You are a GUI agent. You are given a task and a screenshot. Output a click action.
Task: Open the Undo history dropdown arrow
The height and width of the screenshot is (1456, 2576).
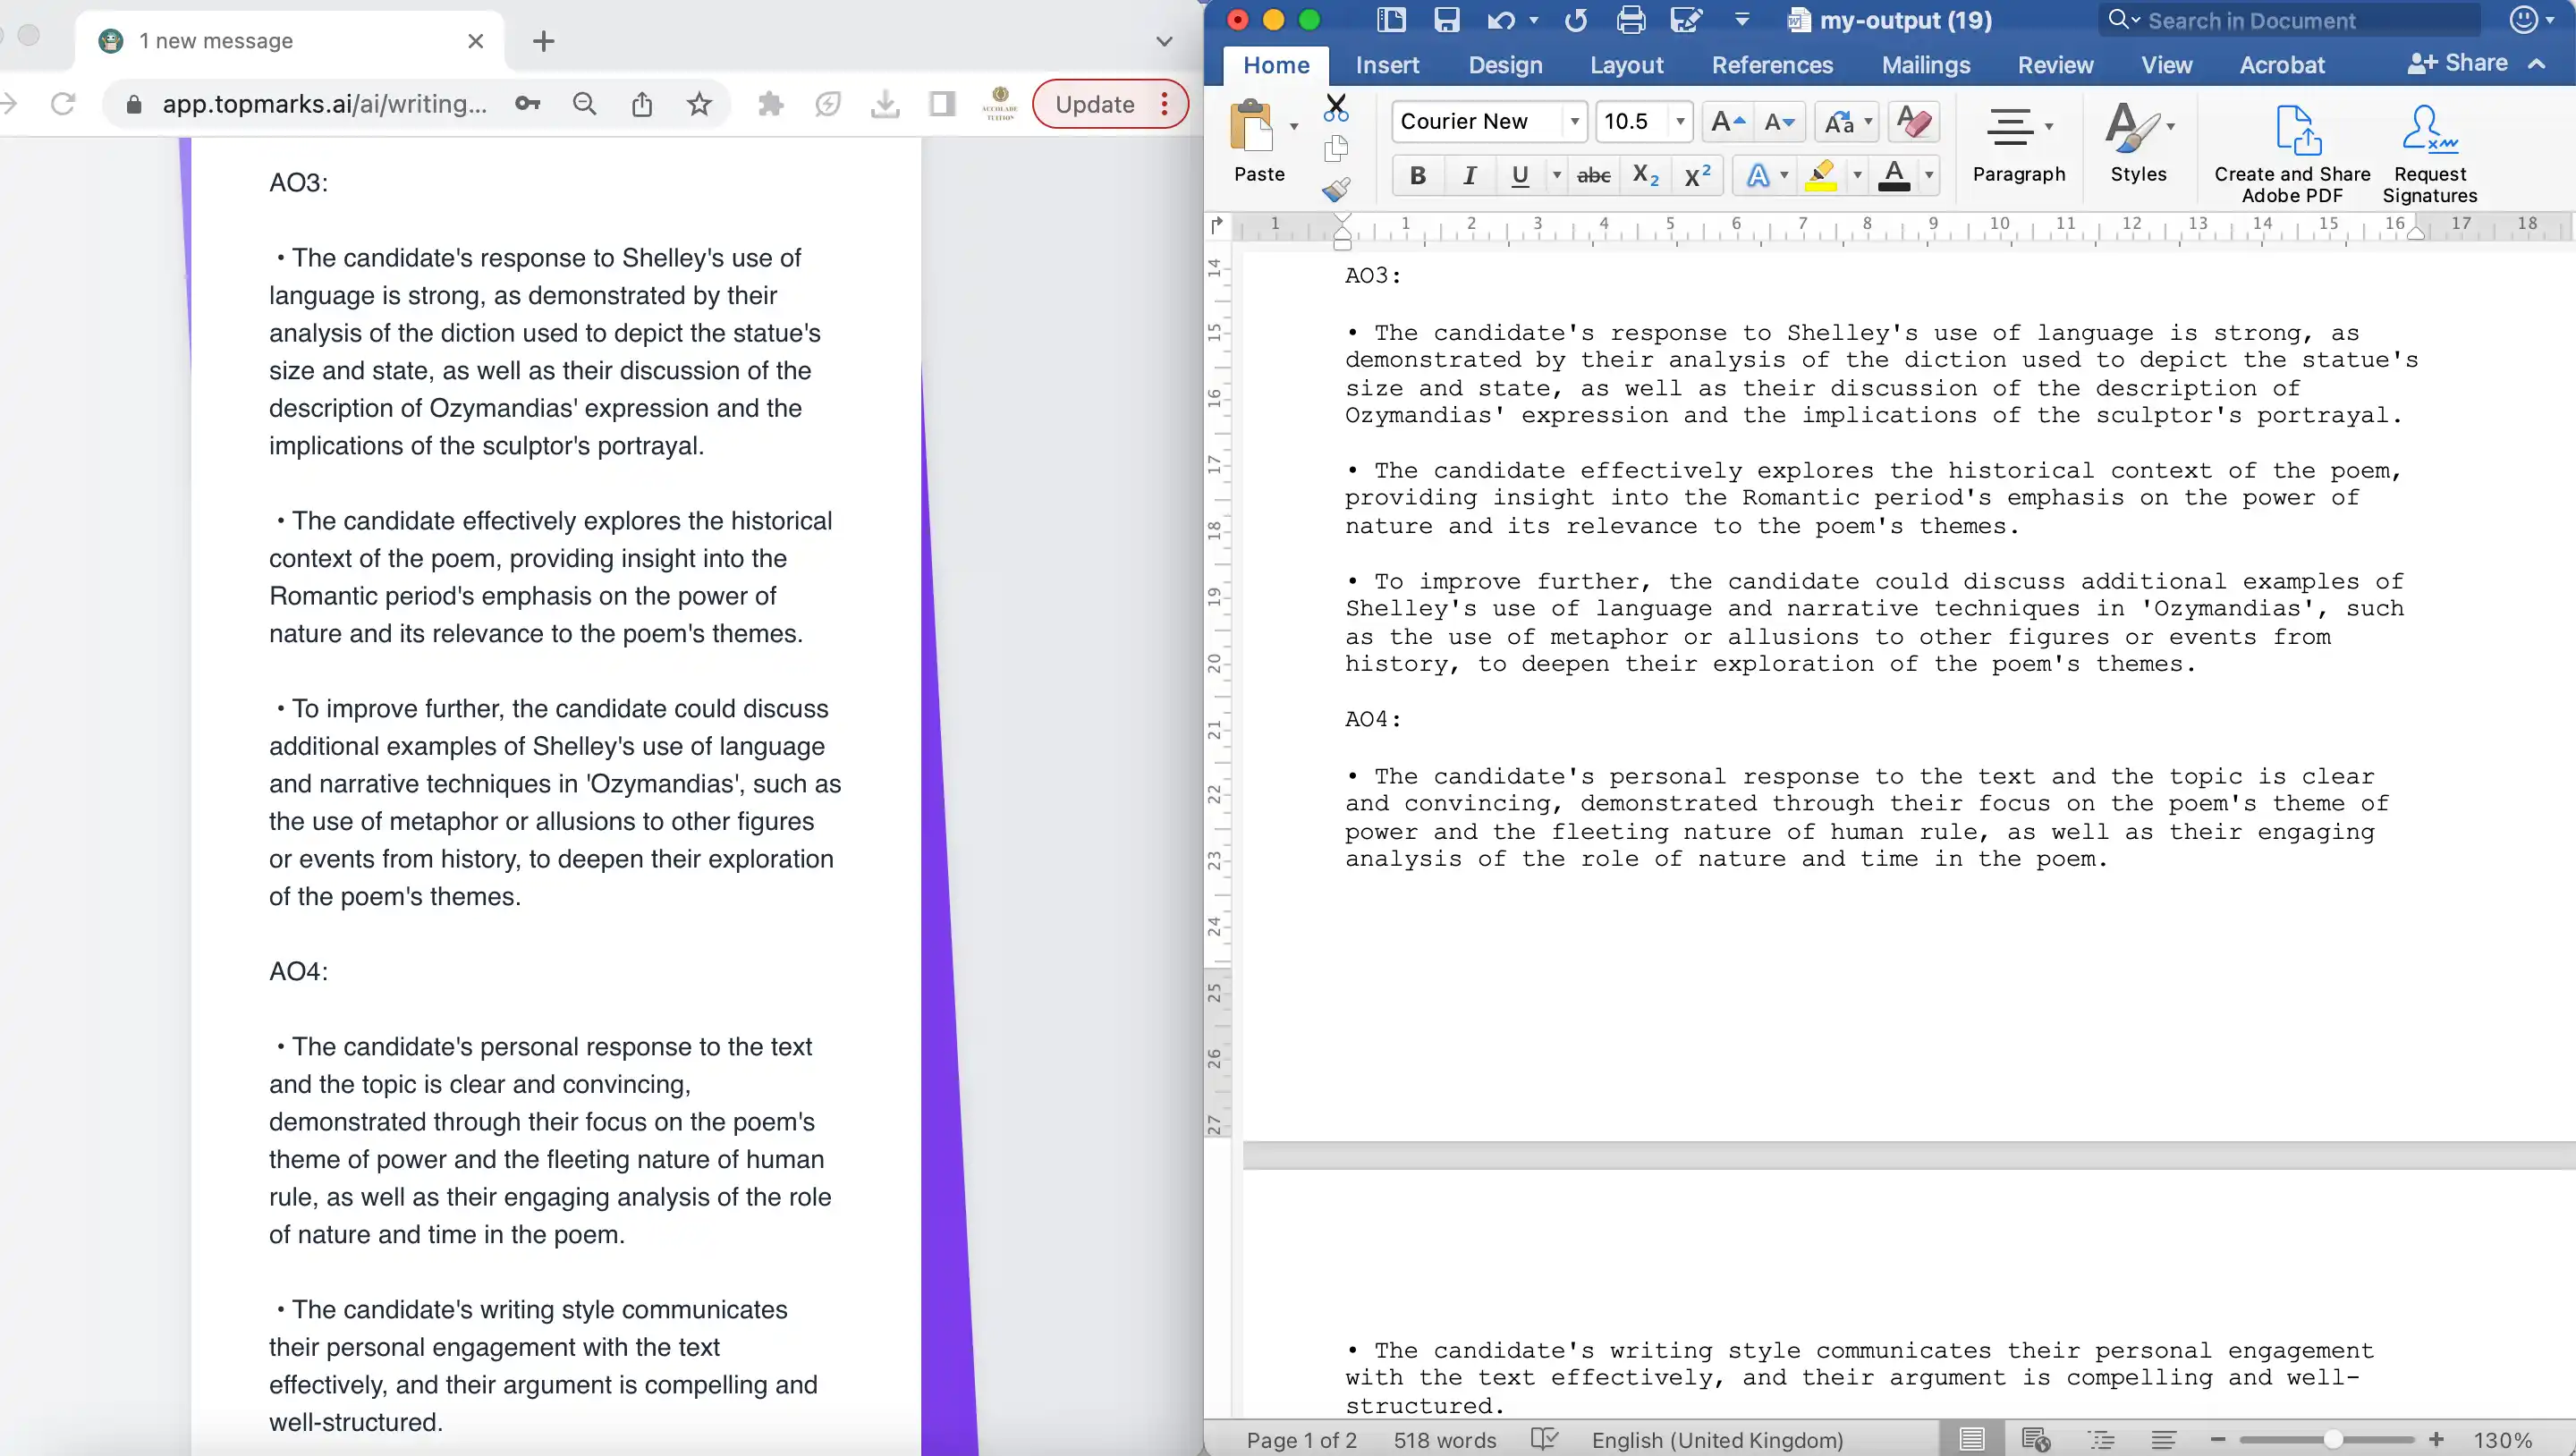coord(1533,21)
